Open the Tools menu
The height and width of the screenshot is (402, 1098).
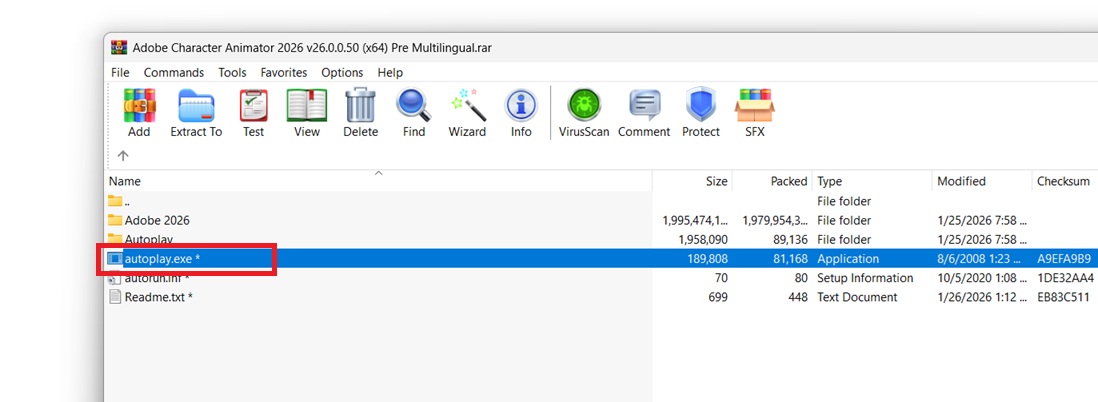[x=232, y=72]
